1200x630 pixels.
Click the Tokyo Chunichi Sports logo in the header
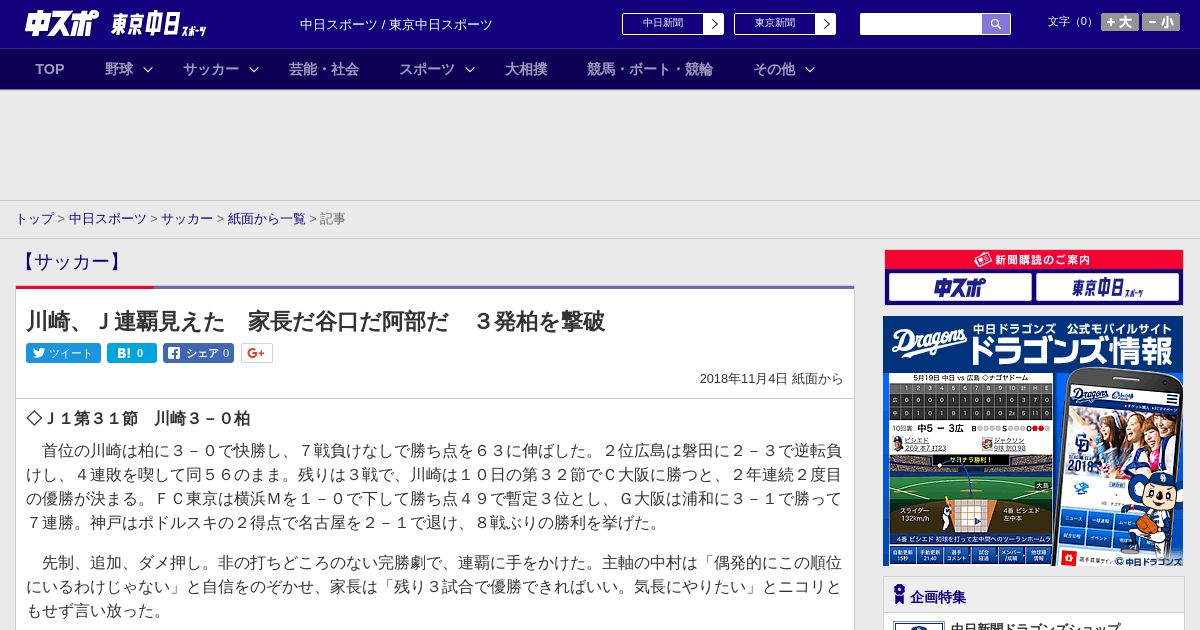(x=159, y=24)
